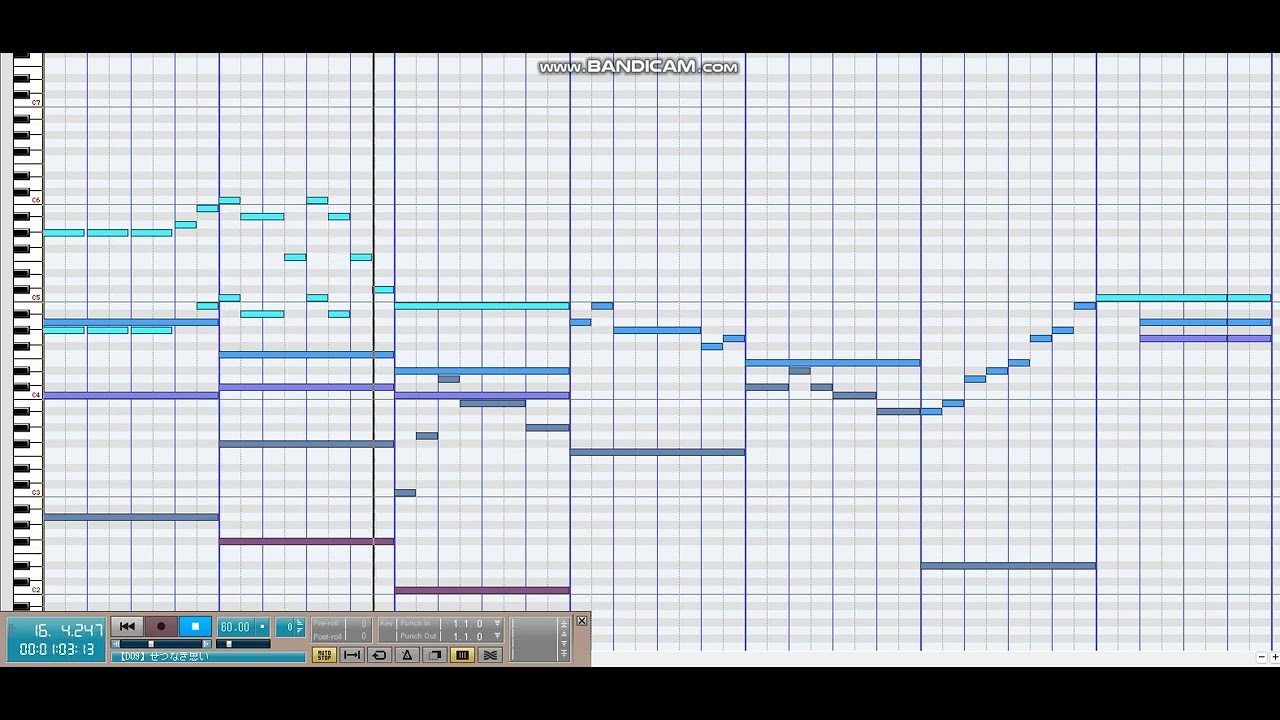Toggle the crossed-waves icon
The width and height of the screenshot is (1280, 720).
[x=490, y=655]
